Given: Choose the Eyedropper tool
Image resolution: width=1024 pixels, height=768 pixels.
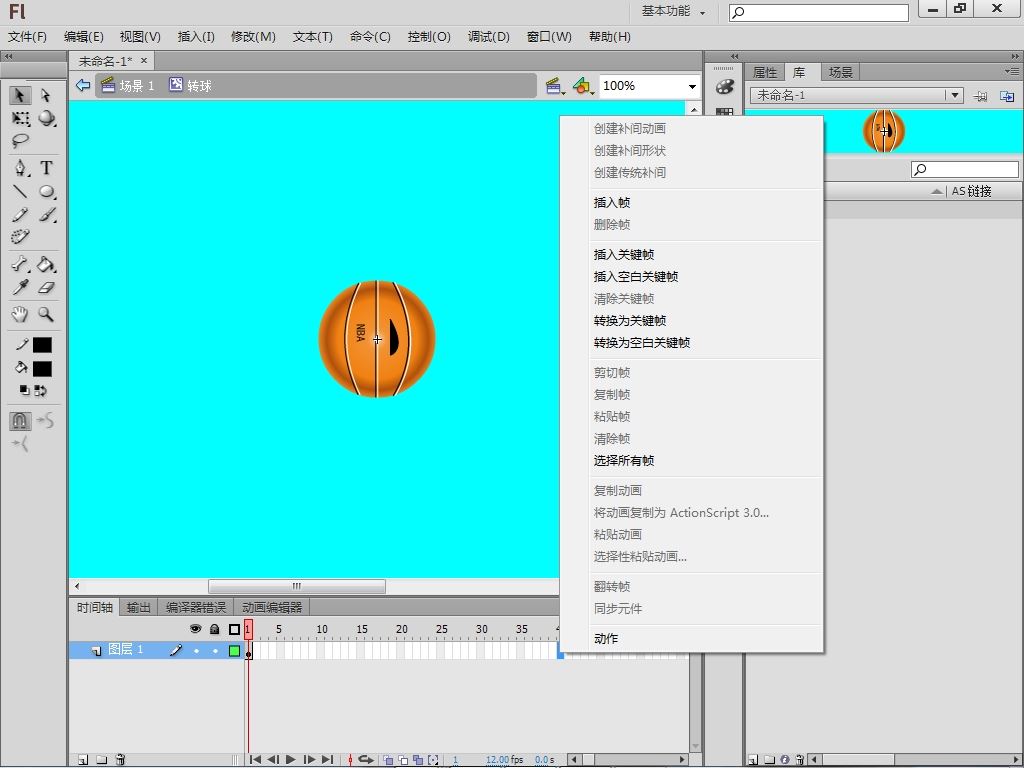Looking at the screenshot, I should pos(20,288).
